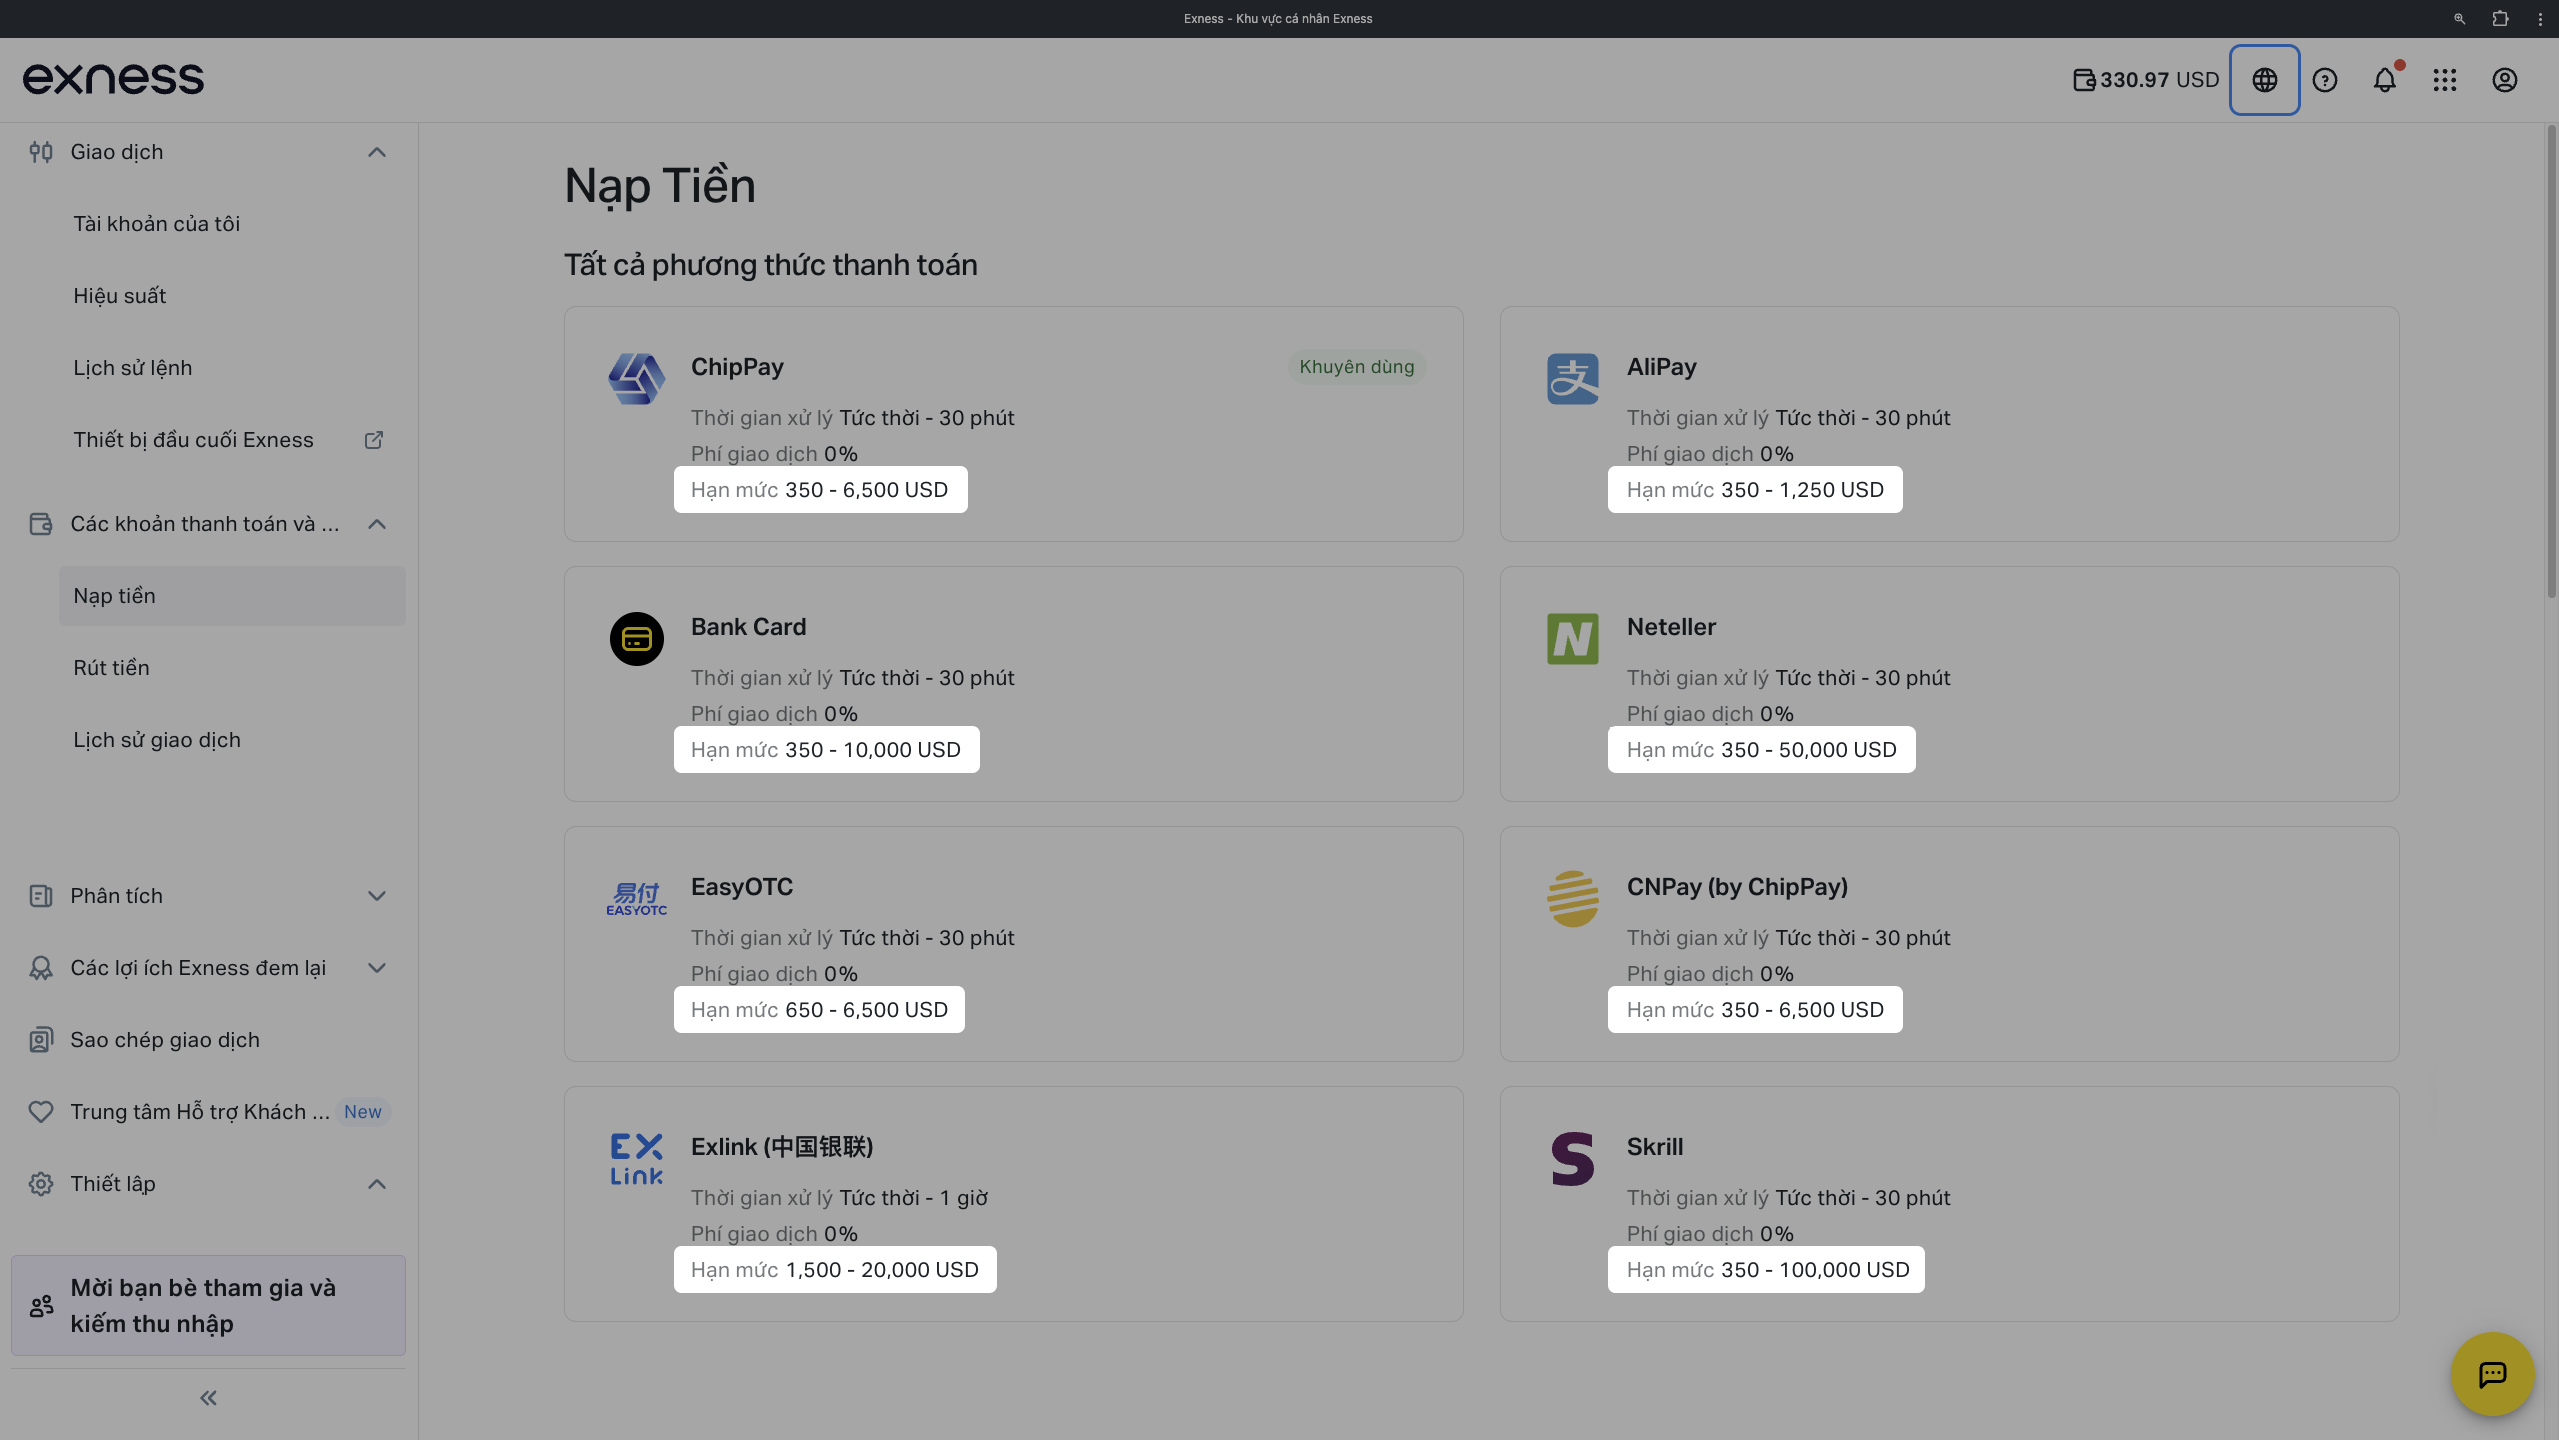2559x1440 pixels.
Task: Open the apps grid menu
Action: tap(2445, 80)
